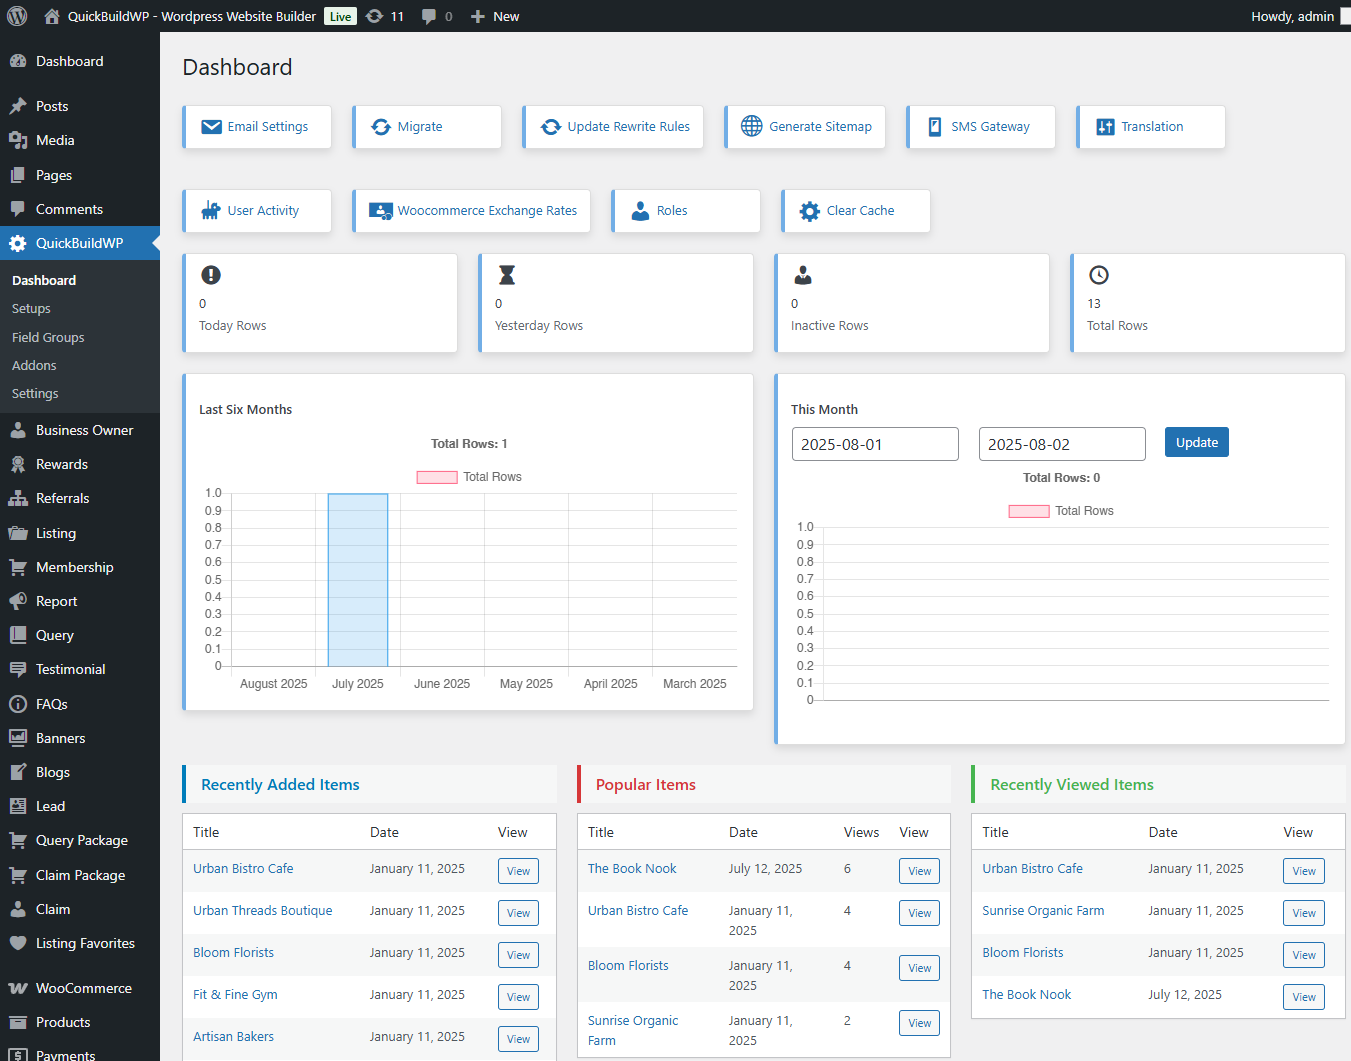
Task: Click the Translation icon
Action: [1105, 126]
